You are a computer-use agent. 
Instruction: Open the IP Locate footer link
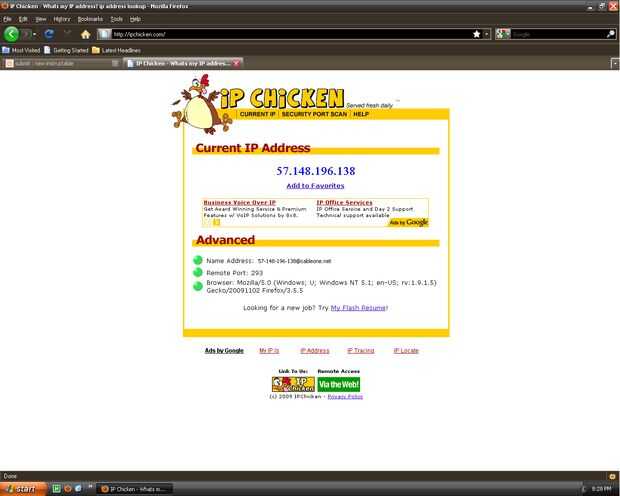406,350
